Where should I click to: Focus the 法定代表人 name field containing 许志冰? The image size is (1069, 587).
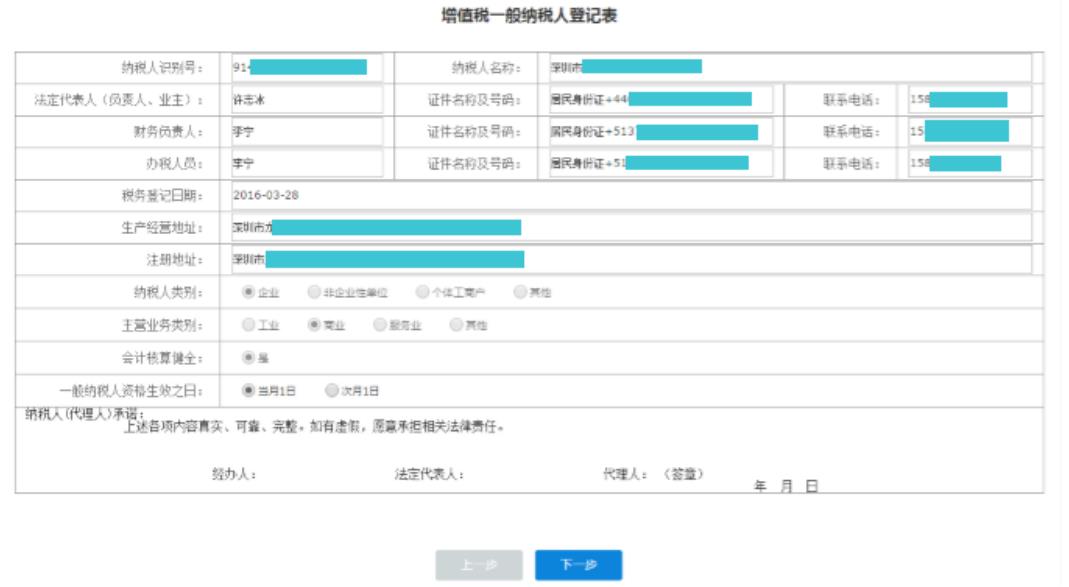(306, 100)
